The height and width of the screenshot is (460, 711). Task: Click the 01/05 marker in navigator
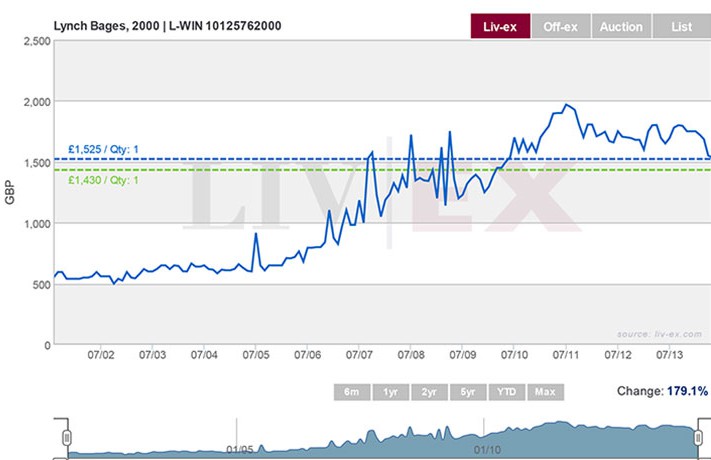[x=239, y=450]
